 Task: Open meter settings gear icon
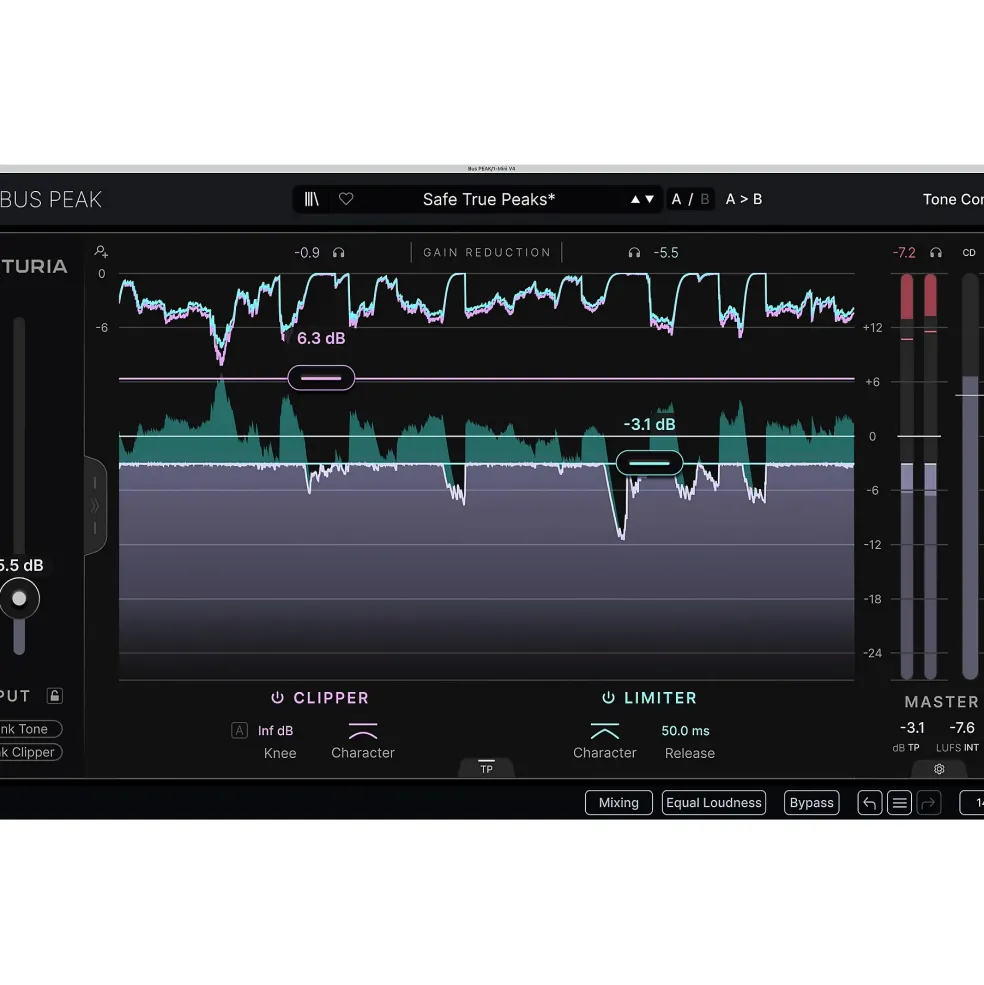point(939,769)
